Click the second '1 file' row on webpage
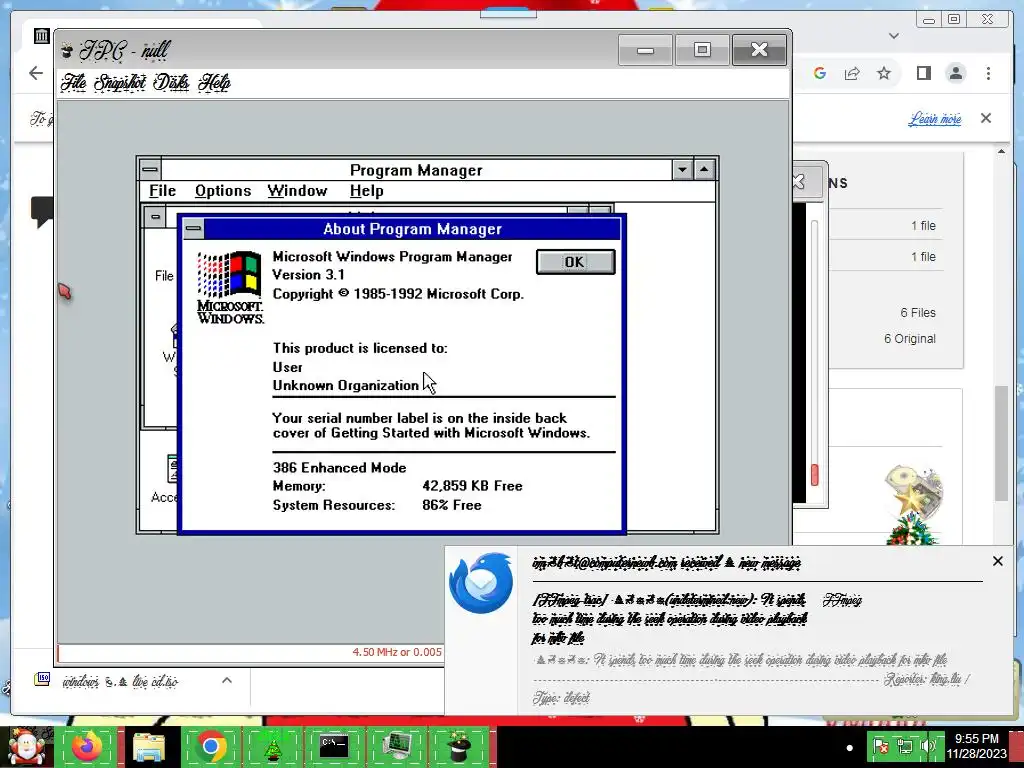This screenshot has width=1024, height=768. 923,257
